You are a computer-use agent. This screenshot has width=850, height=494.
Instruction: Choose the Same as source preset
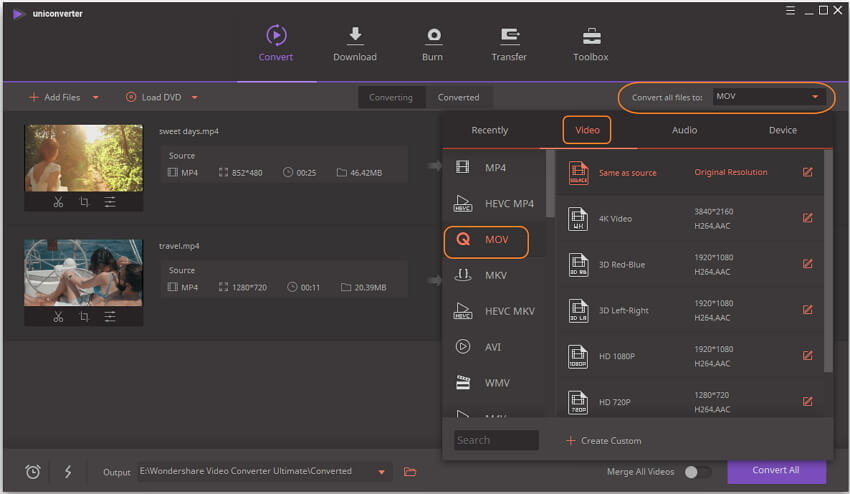click(690, 172)
